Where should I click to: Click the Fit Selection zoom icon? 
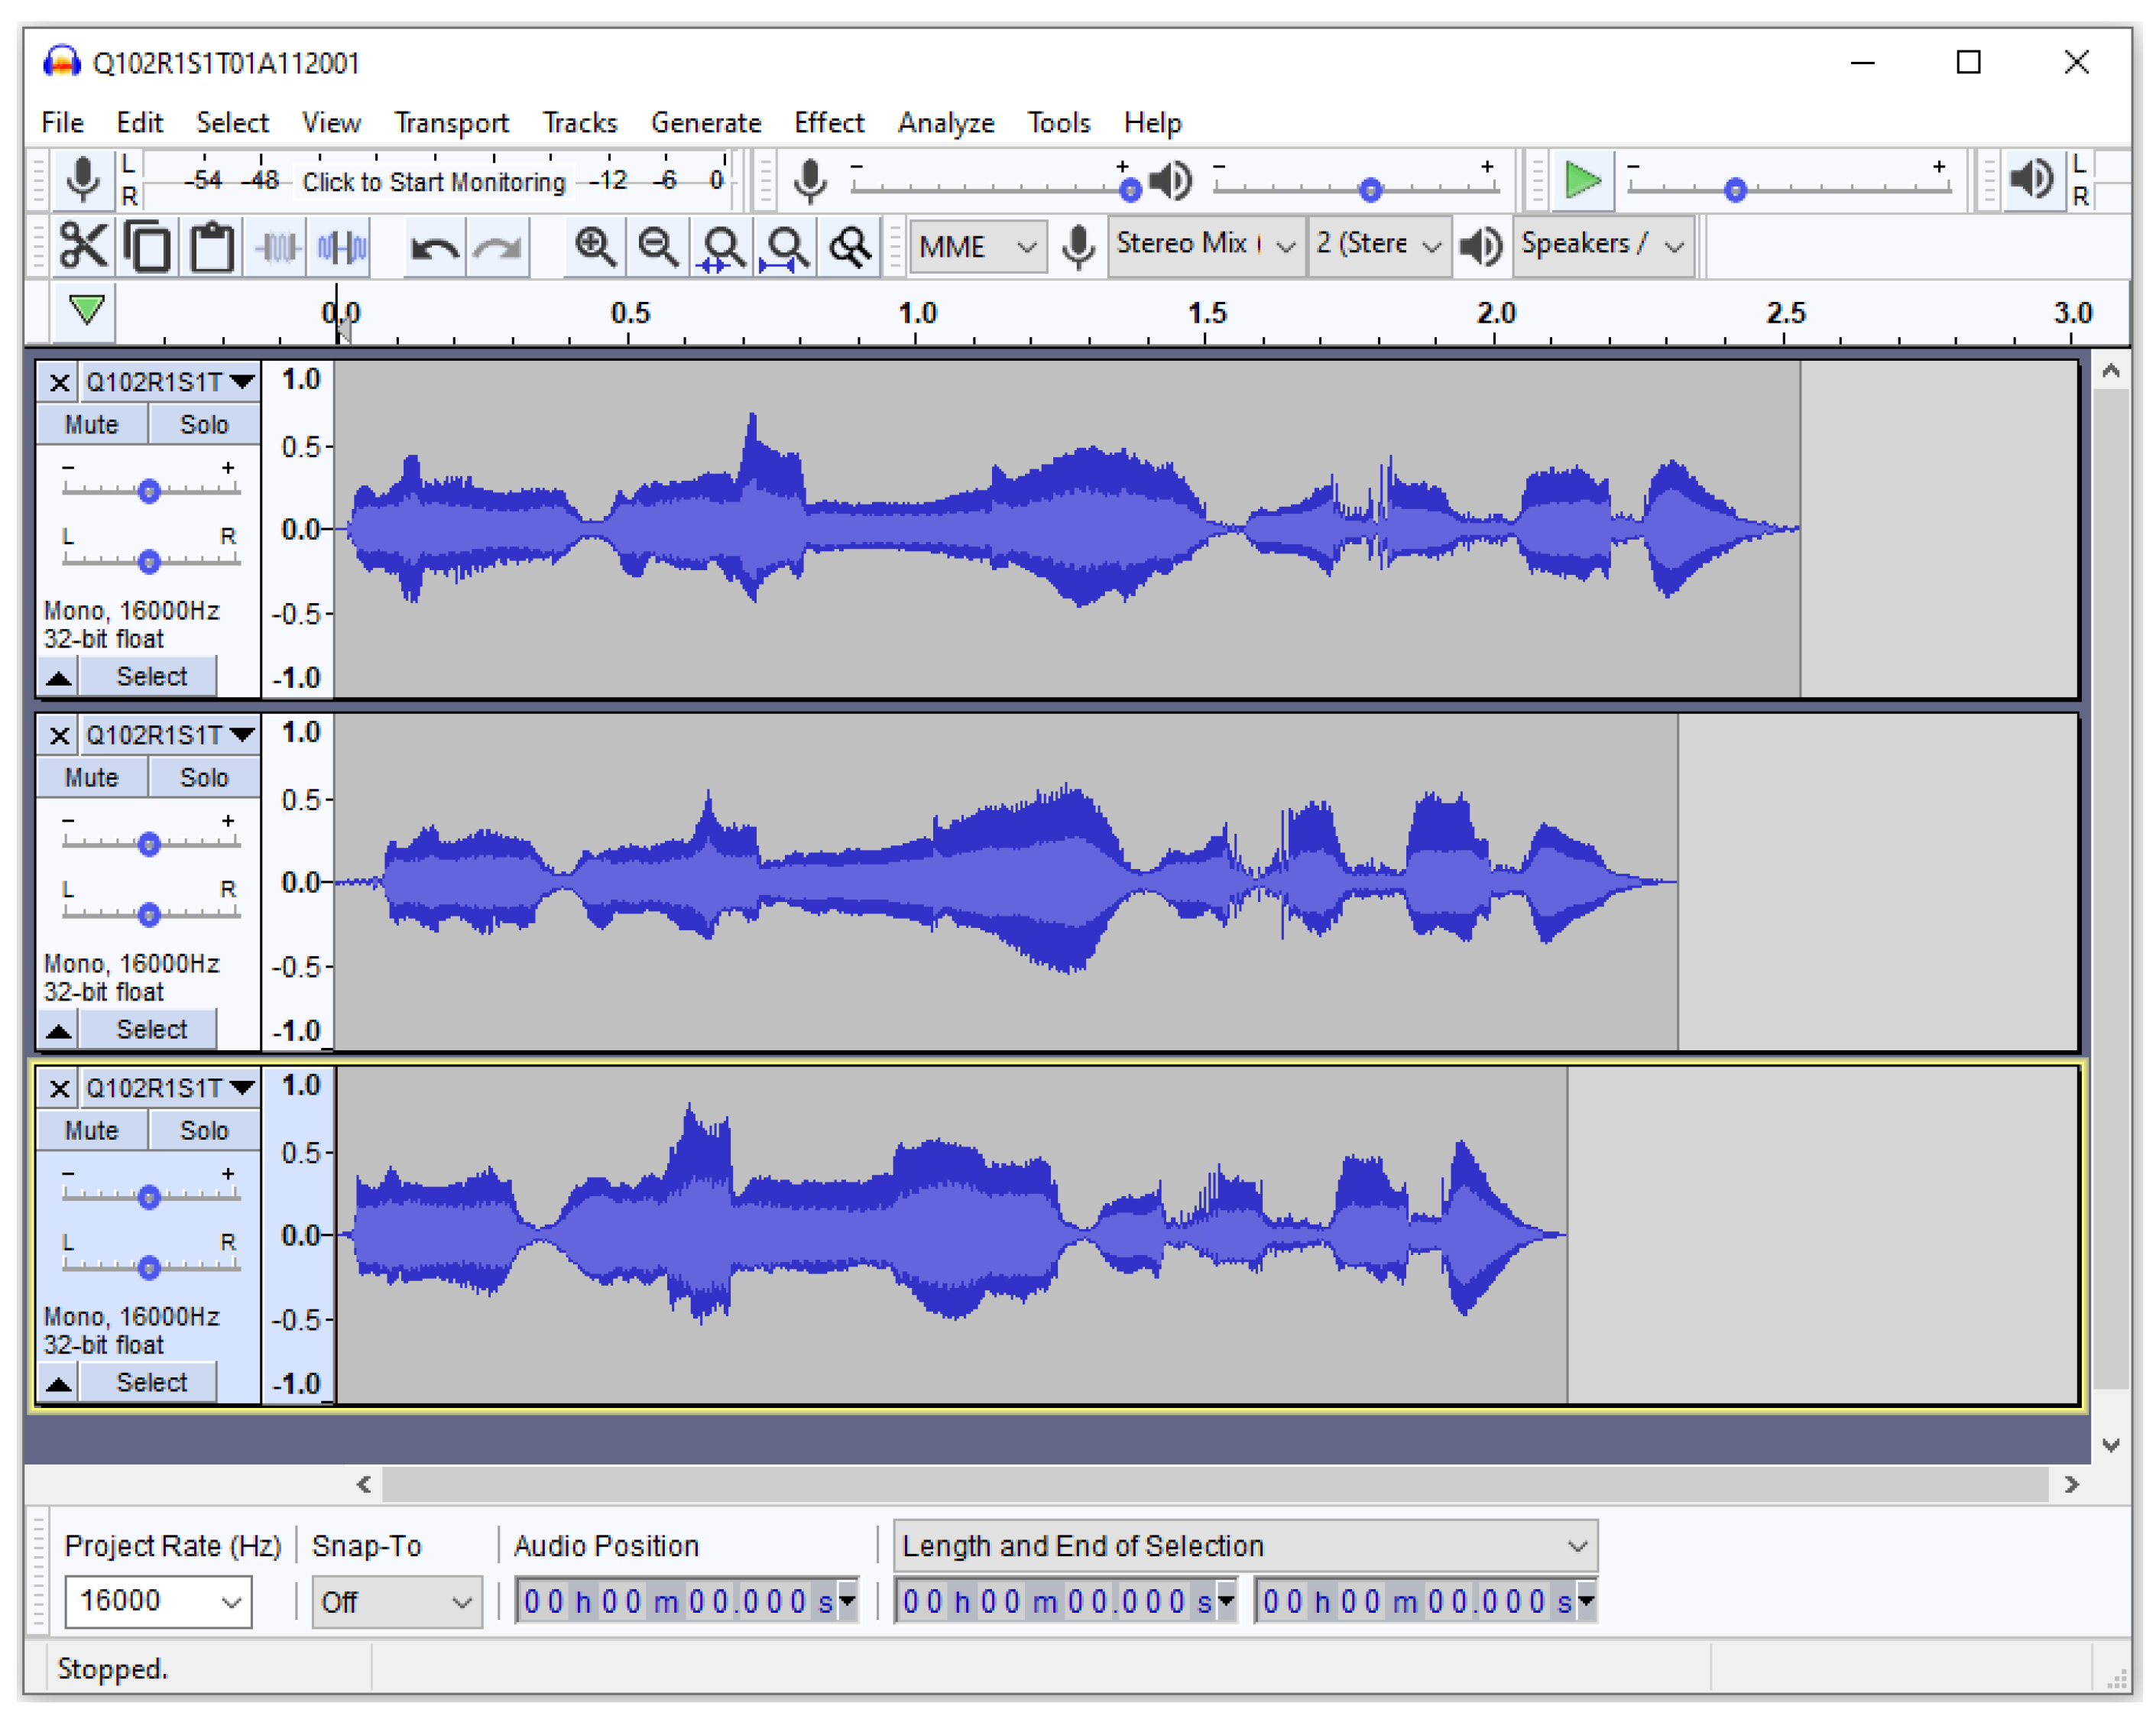coord(722,246)
